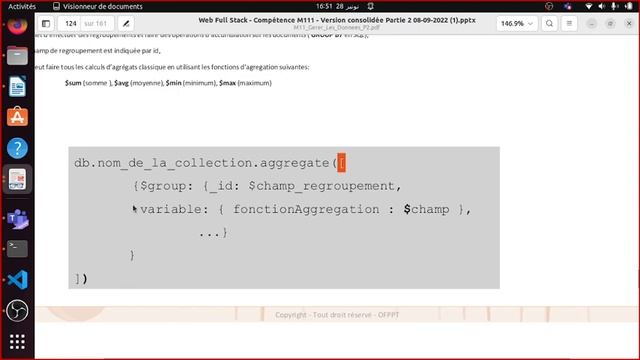The width and height of the screenshot is (640, 360).
Task: Click the microphone indicator in top bar
Action: point(614,7)
